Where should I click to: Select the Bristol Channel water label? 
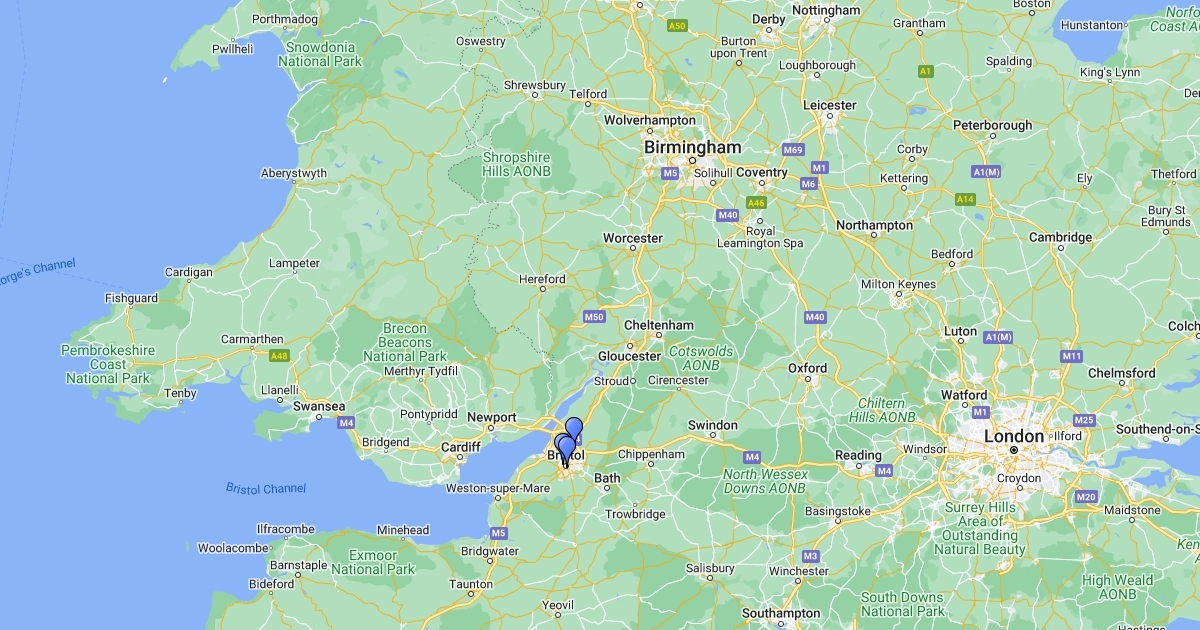266,488
